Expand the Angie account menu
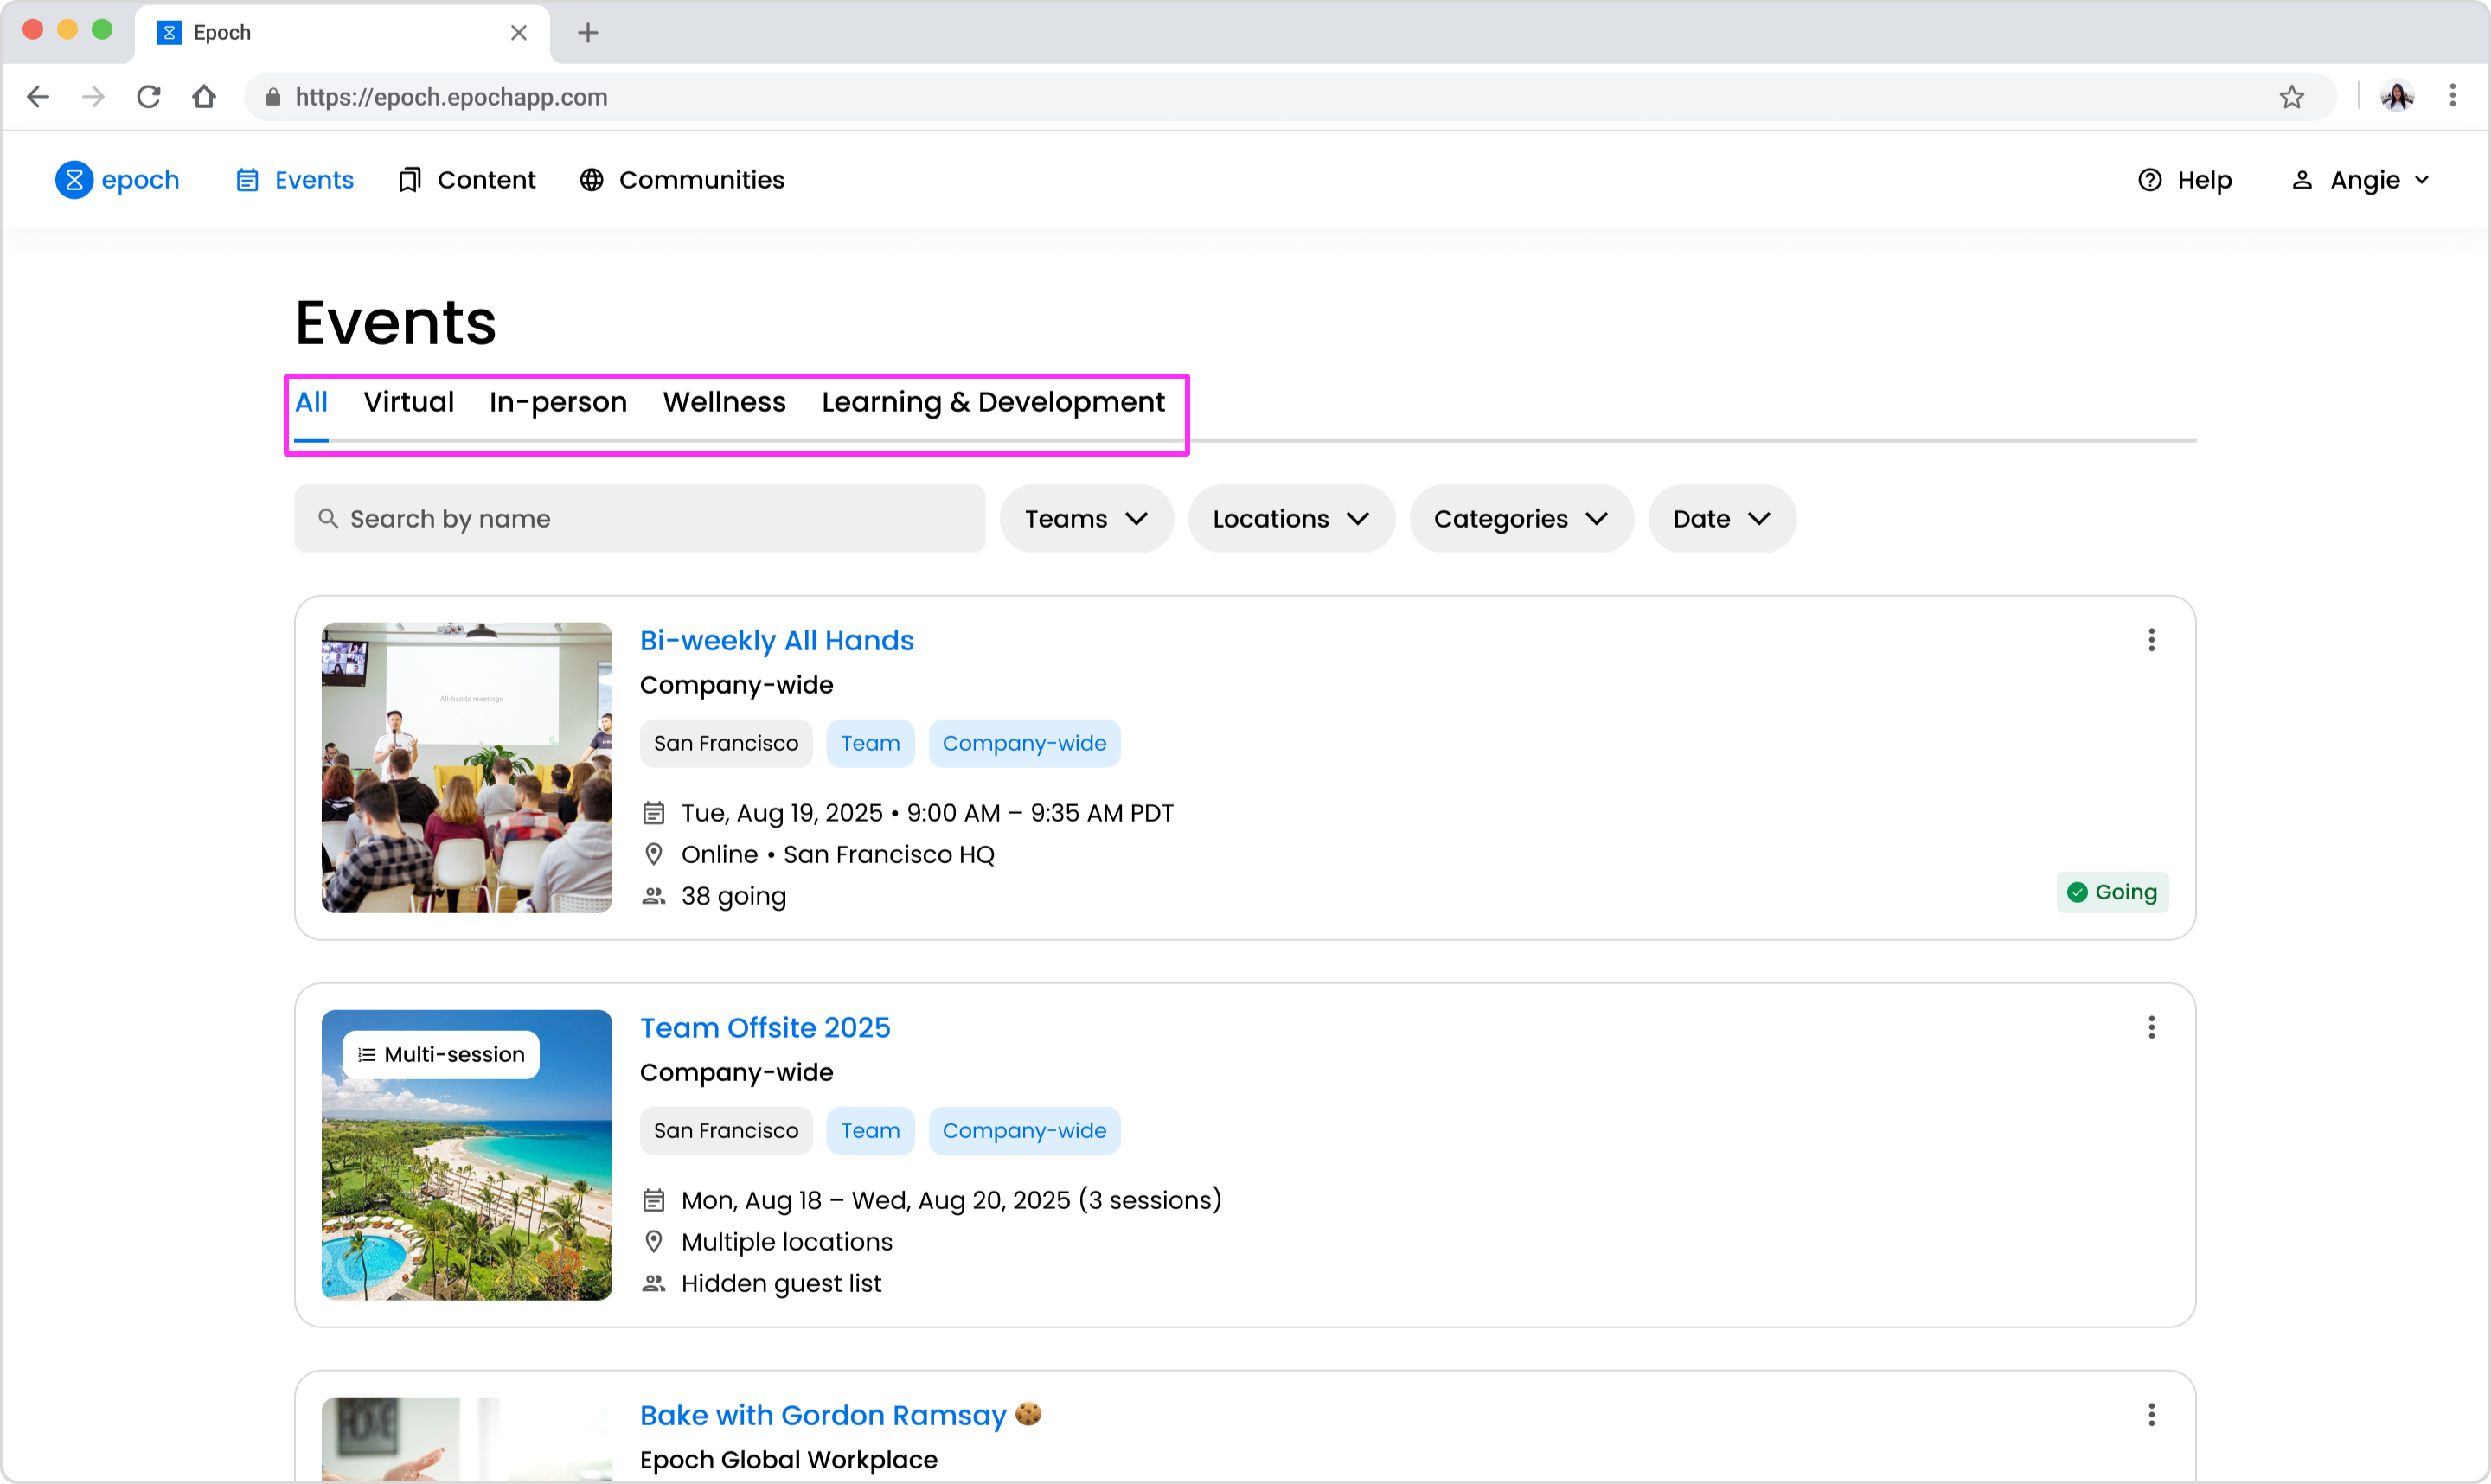The width and height of the screenshot is (2491, 1484). (2360, 180)
